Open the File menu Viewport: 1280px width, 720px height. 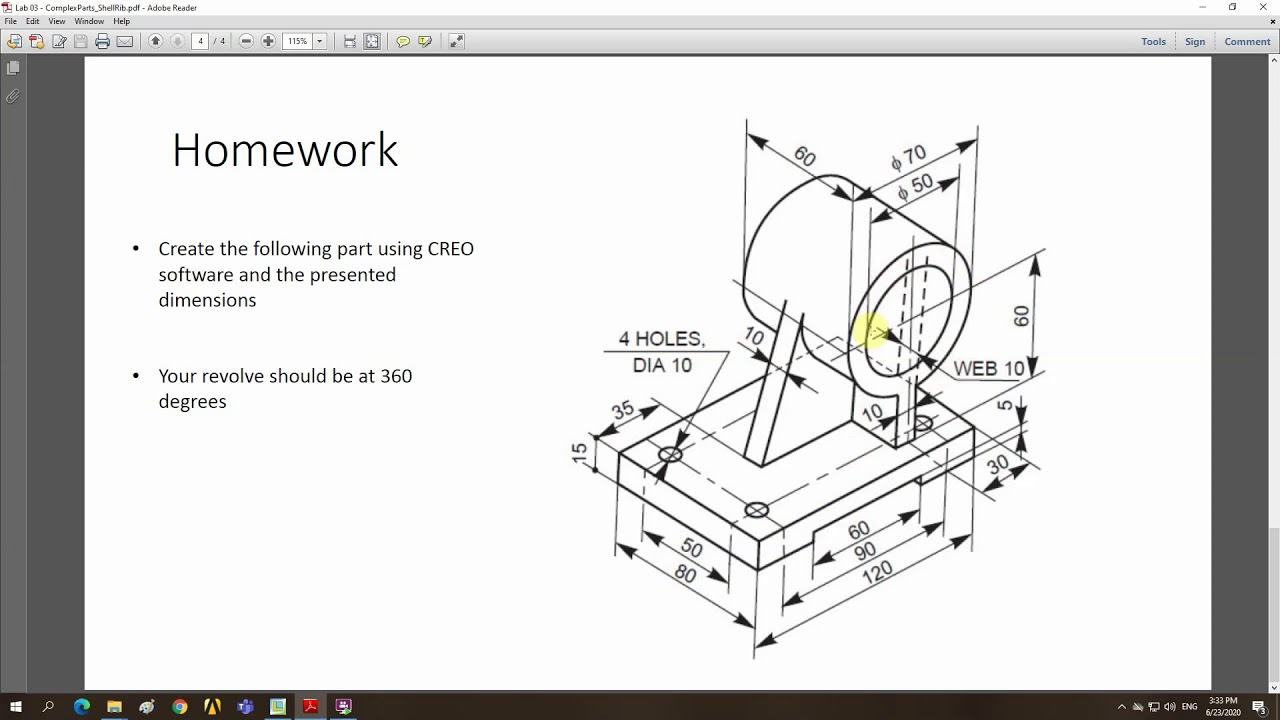[x=10, y=21]
